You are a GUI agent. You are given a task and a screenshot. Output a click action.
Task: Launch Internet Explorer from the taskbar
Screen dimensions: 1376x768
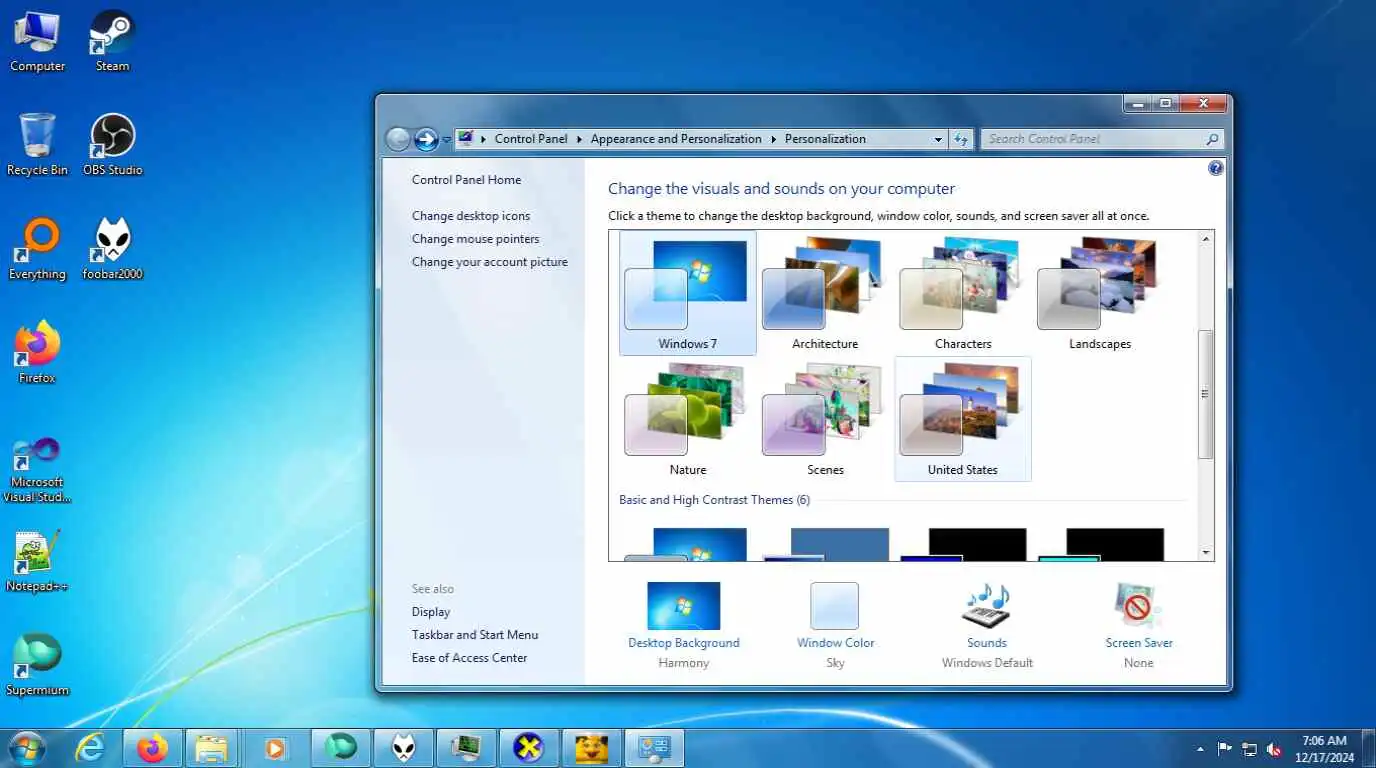click(91, 748)
